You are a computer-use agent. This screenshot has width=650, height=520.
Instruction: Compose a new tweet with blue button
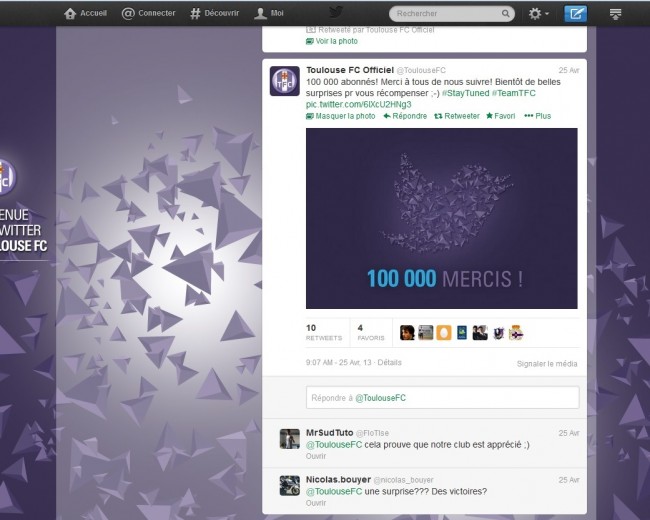[x=575, y=14]
